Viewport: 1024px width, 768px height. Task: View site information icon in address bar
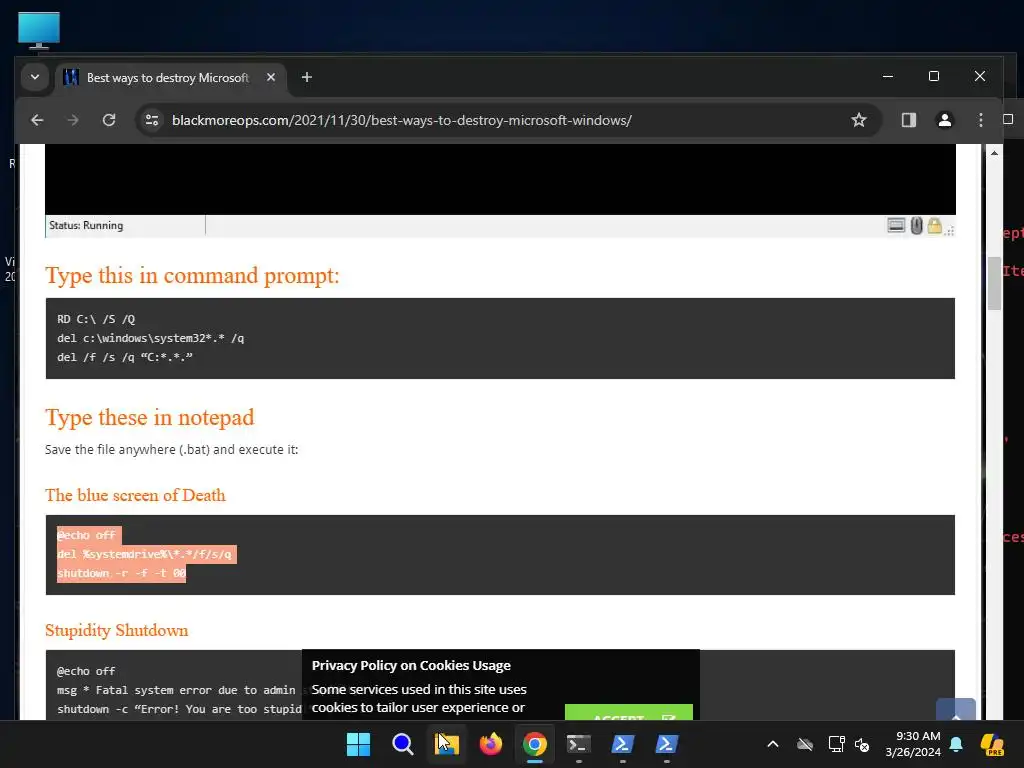[152, 120]
